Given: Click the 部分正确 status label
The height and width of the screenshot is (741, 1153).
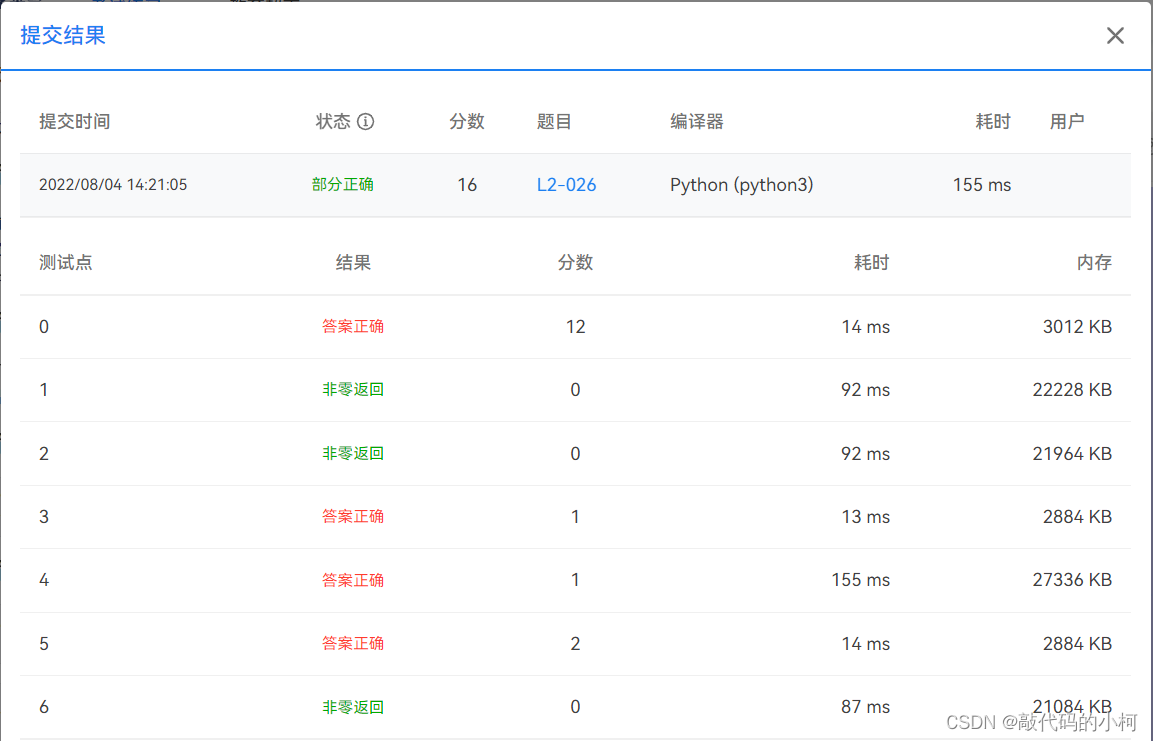Looking at the screenshot, I should [342, 185].
